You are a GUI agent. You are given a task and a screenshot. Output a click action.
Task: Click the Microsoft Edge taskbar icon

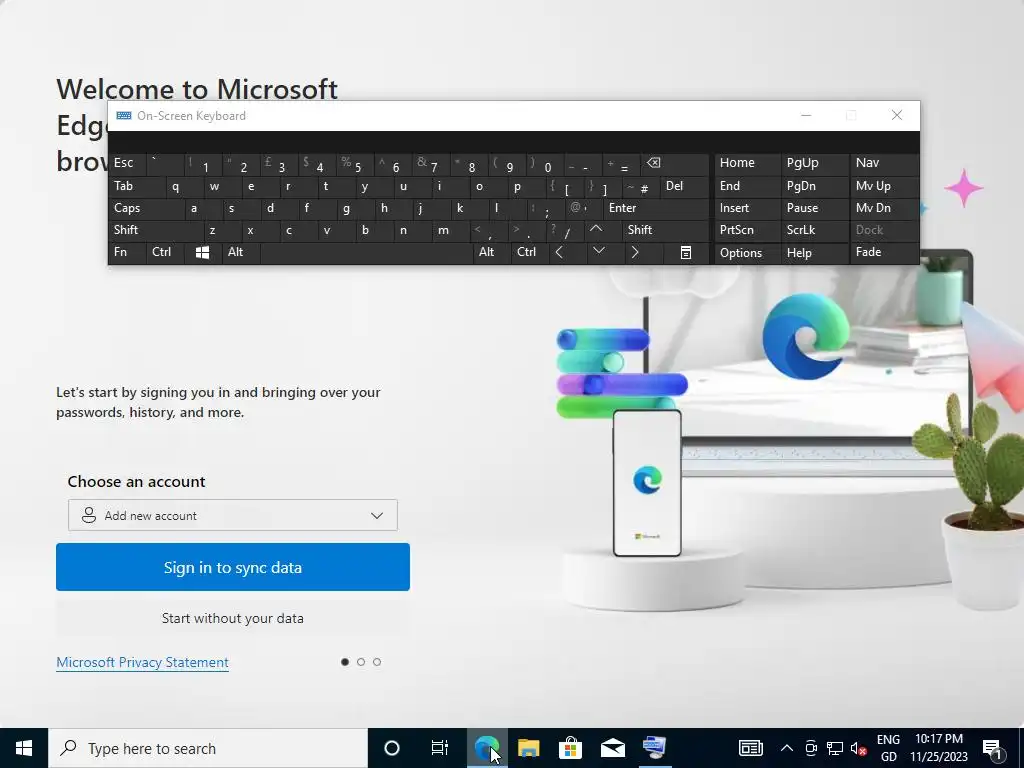point(487,748)
